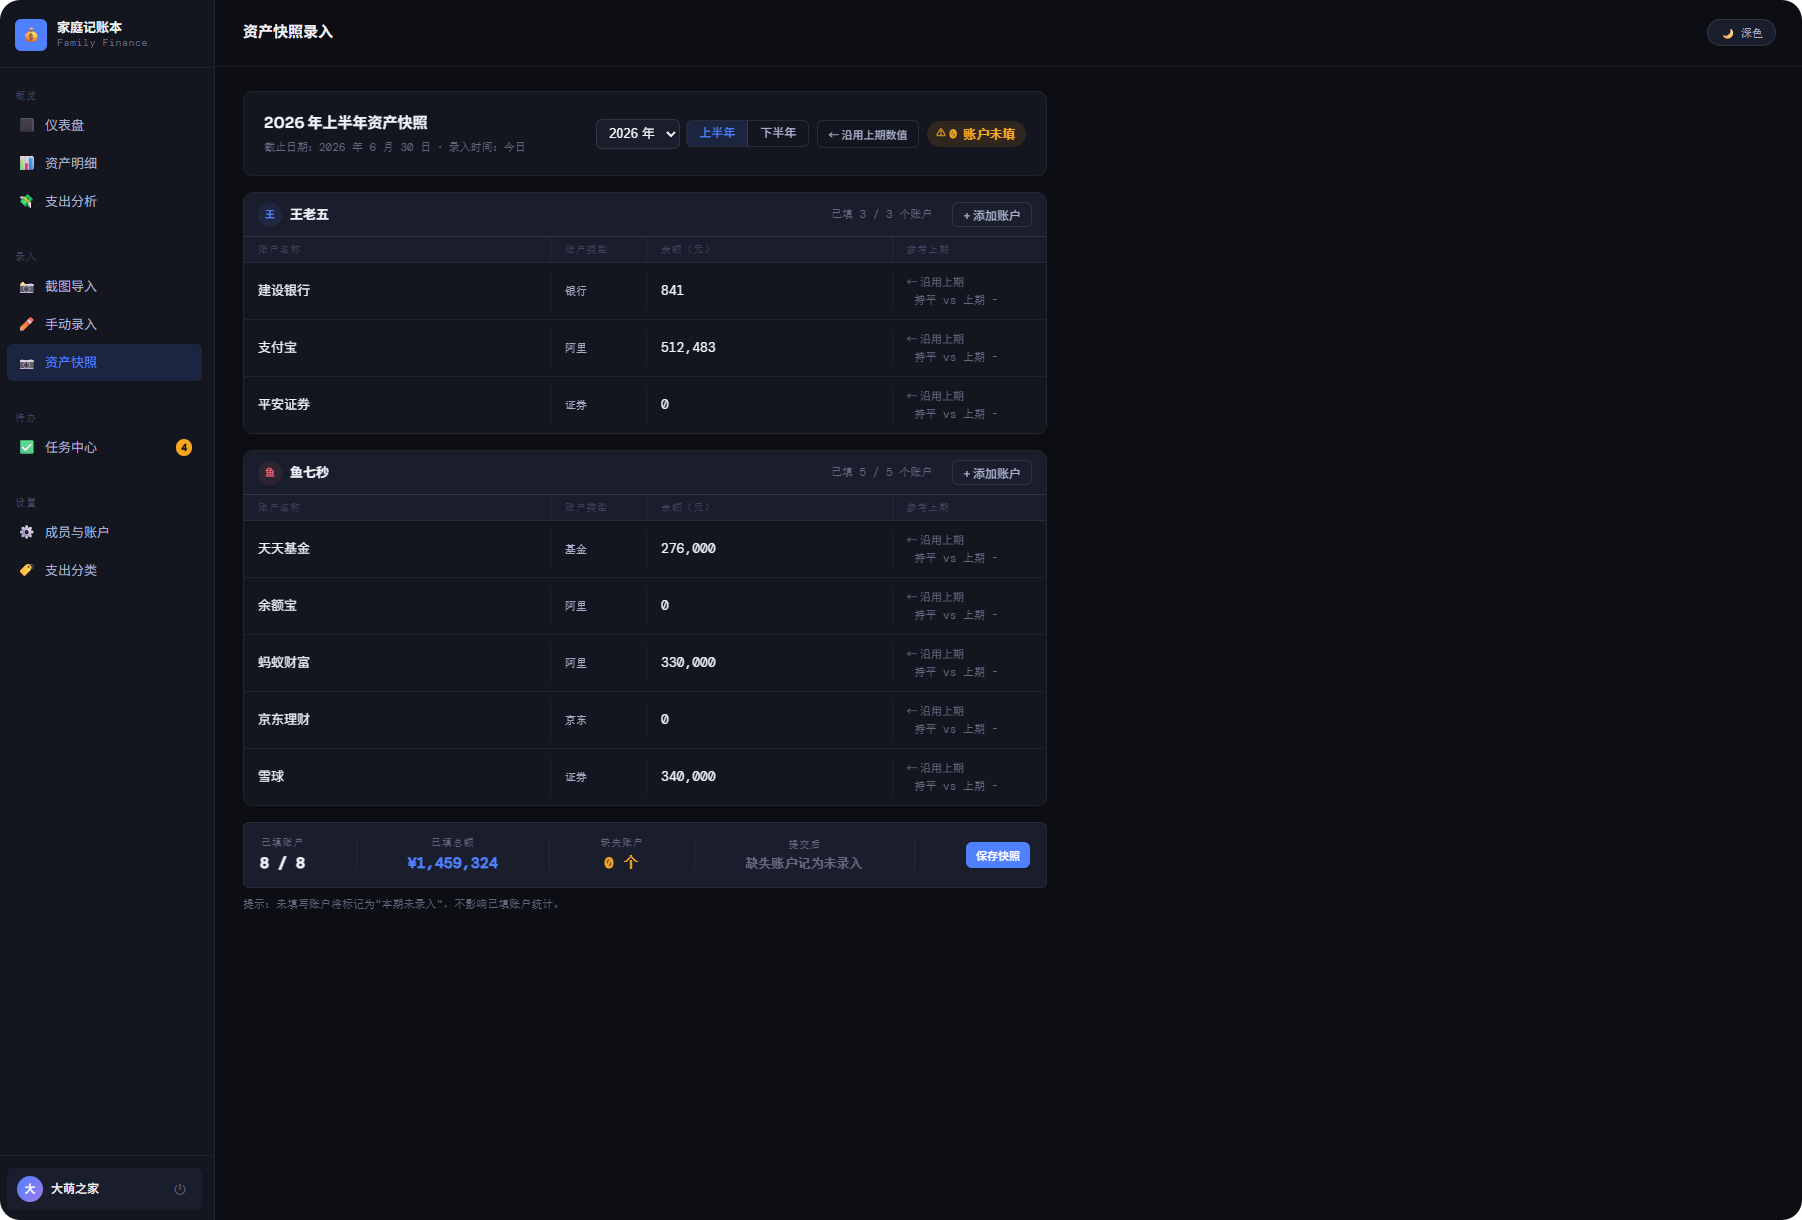Click 沿用上期 link for 建设银行
This screenshot has height=1220, width=1802.
pyautogui.click(x=935, y=283)
